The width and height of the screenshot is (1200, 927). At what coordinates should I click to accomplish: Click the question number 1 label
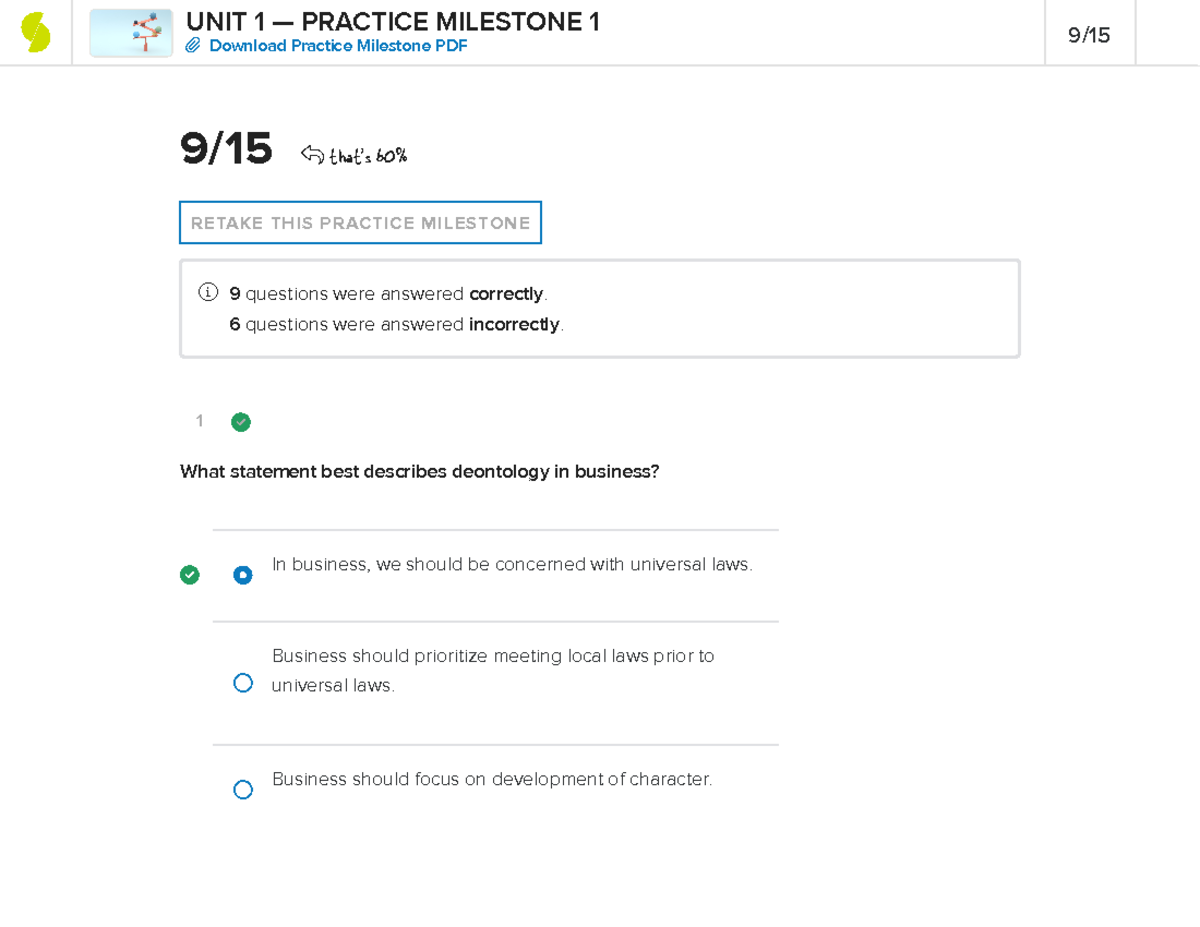pos(199,421)
